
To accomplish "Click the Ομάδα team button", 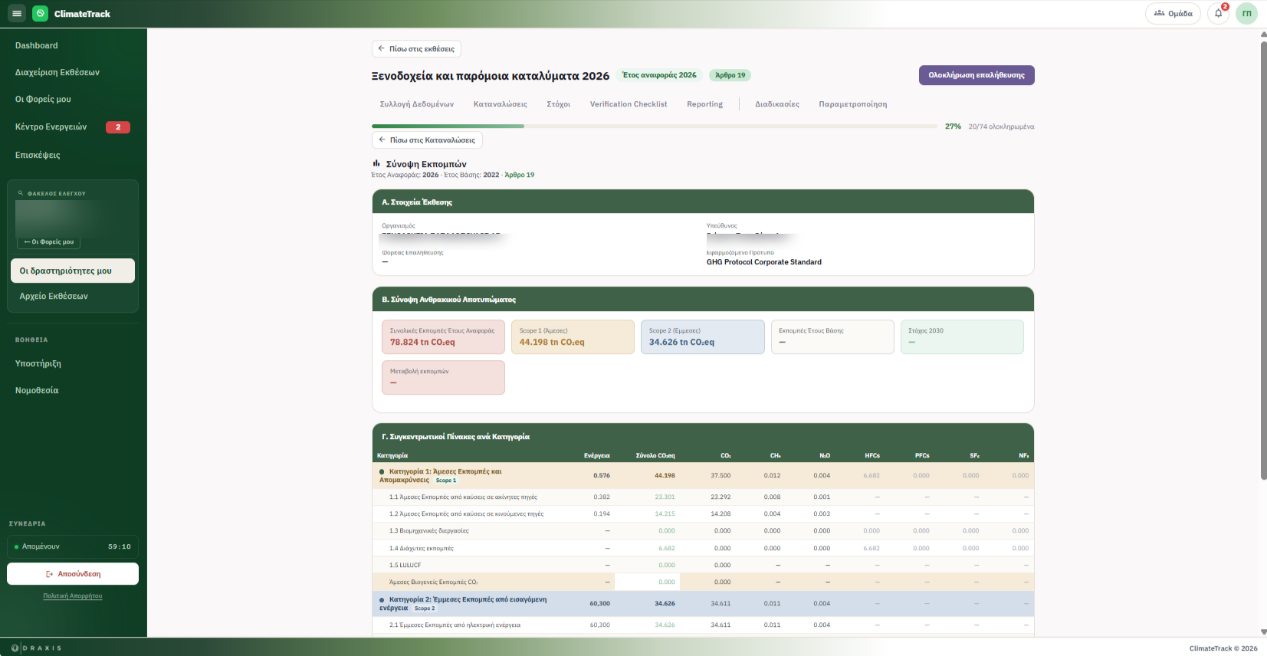I will point(1173,13).
